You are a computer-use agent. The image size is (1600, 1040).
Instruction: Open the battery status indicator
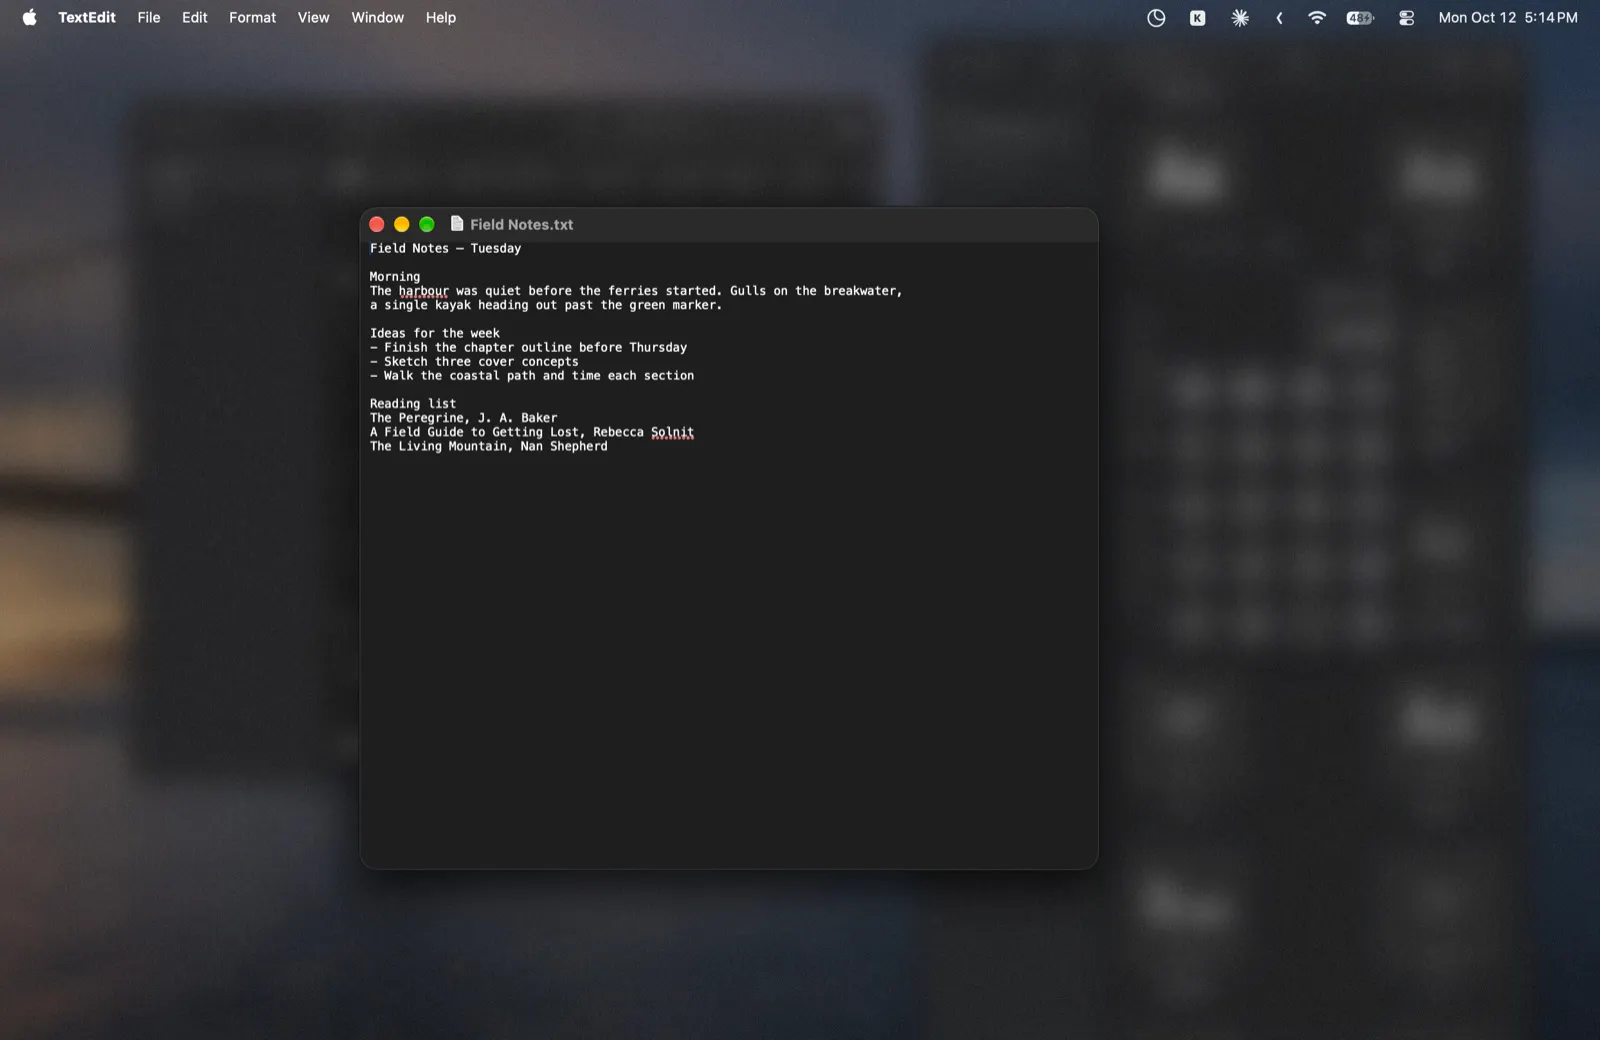coord(1360,18)
